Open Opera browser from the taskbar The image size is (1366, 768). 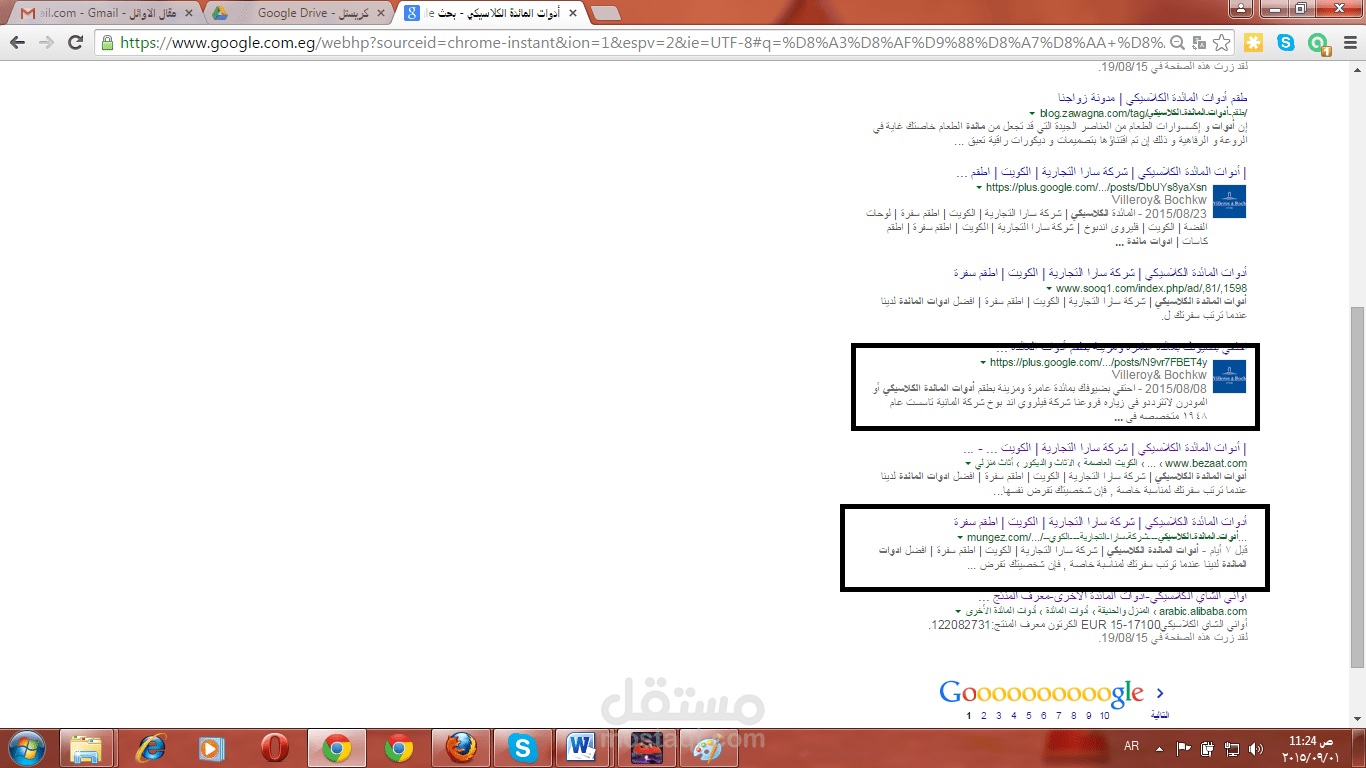point(274,748)
